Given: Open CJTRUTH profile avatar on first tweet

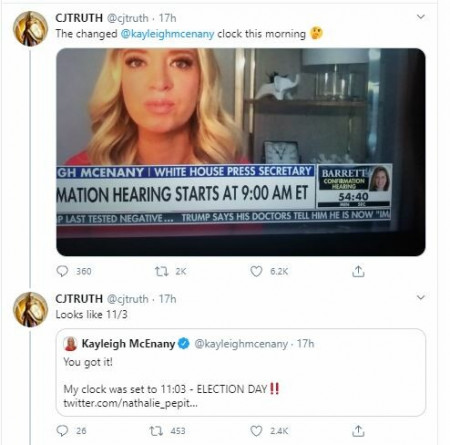Looking at the screenshot, I should (30, 28).
